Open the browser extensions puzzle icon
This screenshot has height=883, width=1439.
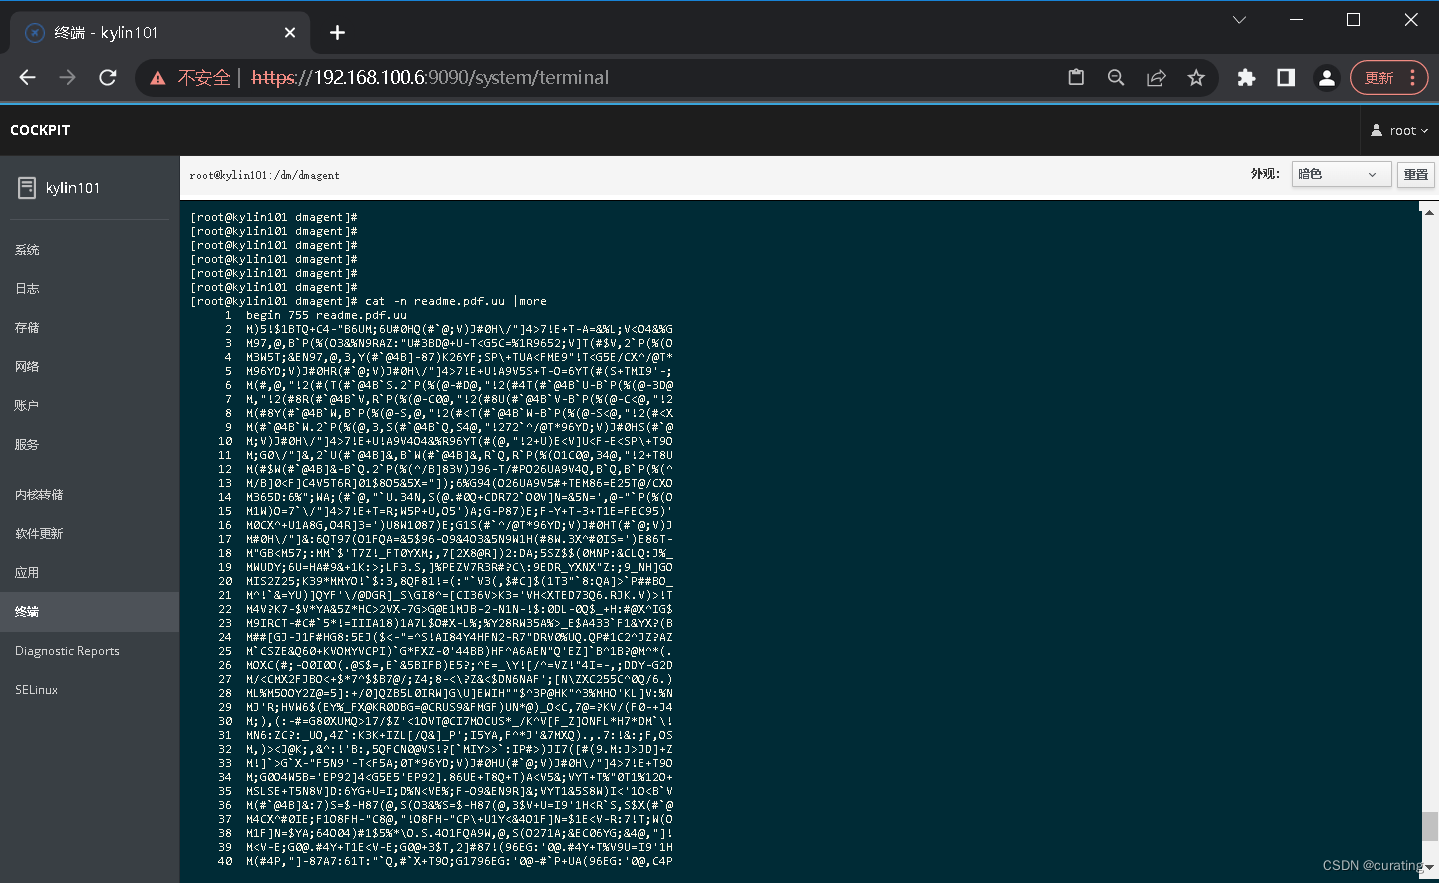[1246, 77]
